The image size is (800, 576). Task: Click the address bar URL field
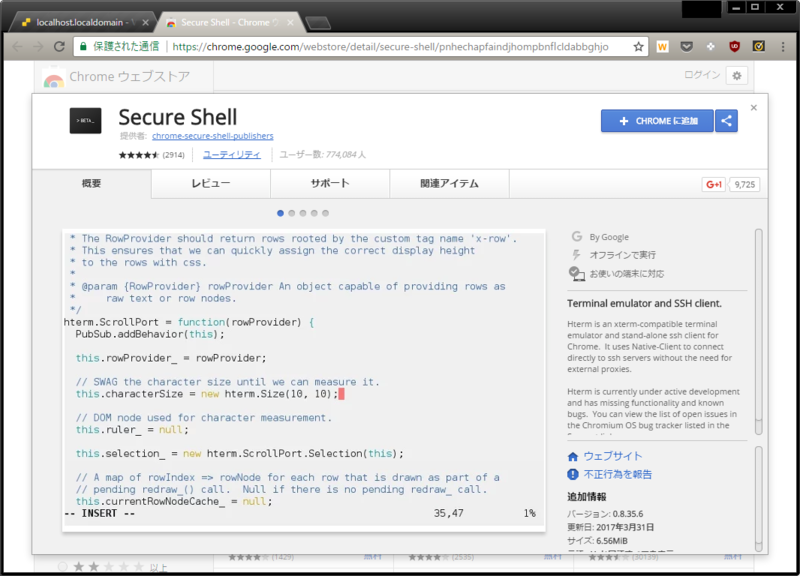(390, 47)
